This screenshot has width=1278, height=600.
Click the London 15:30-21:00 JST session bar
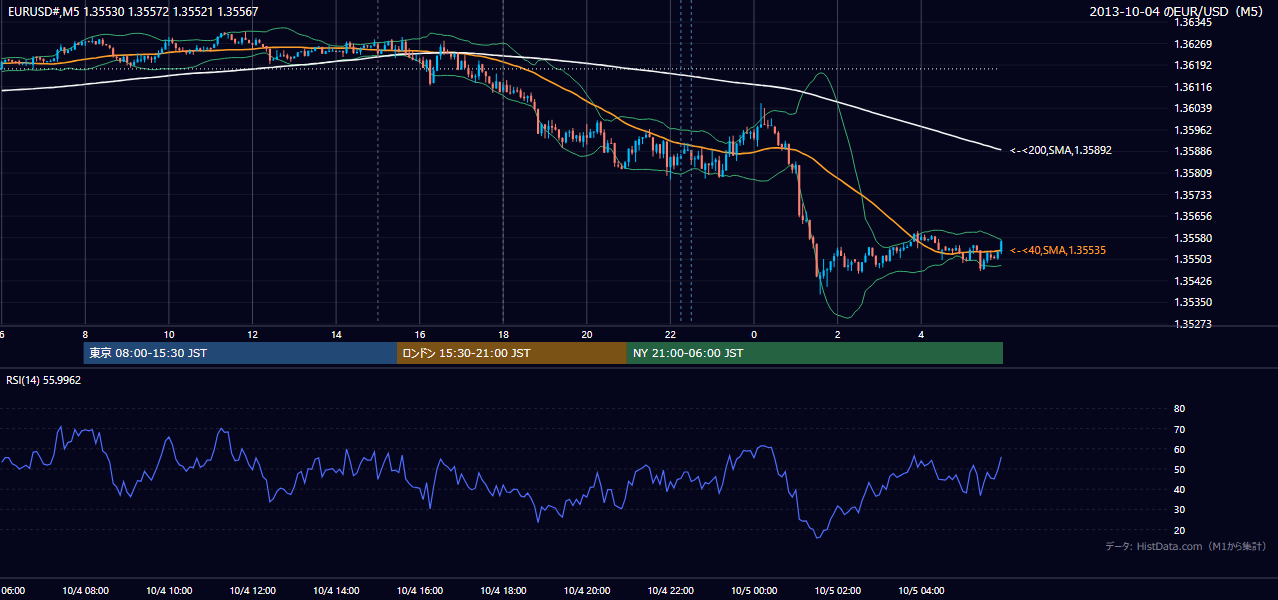512,353
